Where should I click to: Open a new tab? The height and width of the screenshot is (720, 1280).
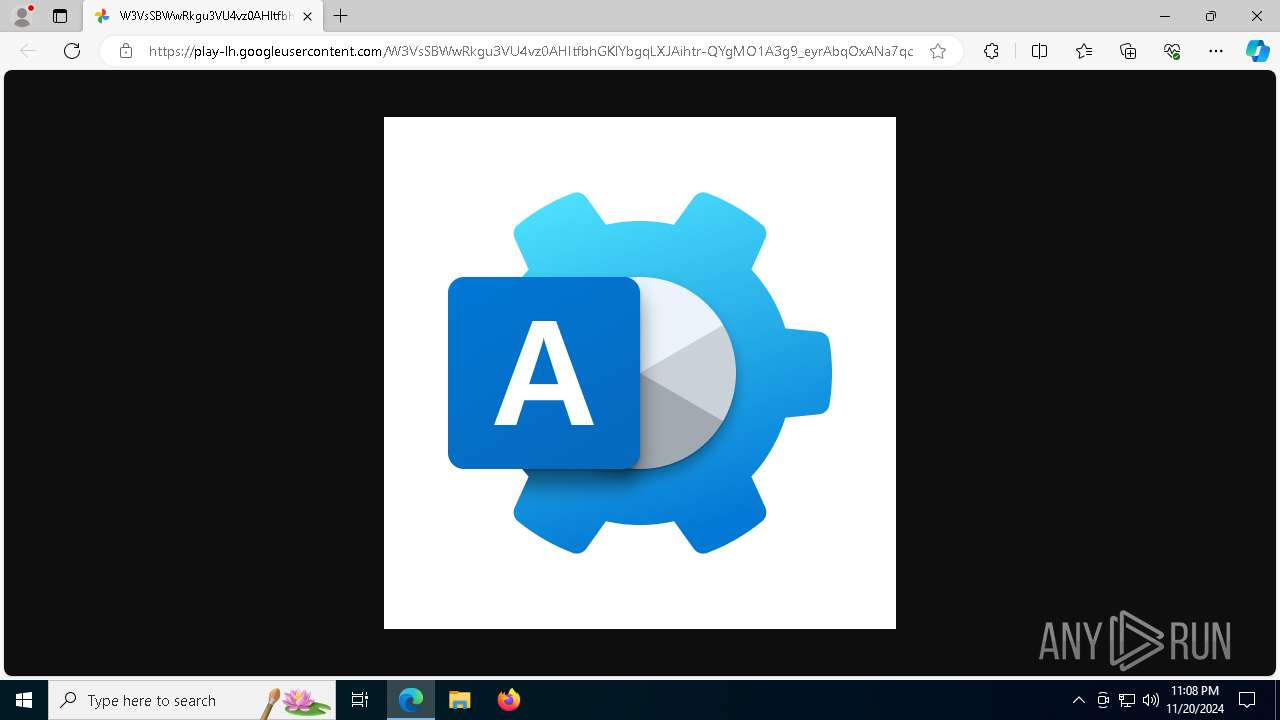pyautogui.click(x=341, y=16)
